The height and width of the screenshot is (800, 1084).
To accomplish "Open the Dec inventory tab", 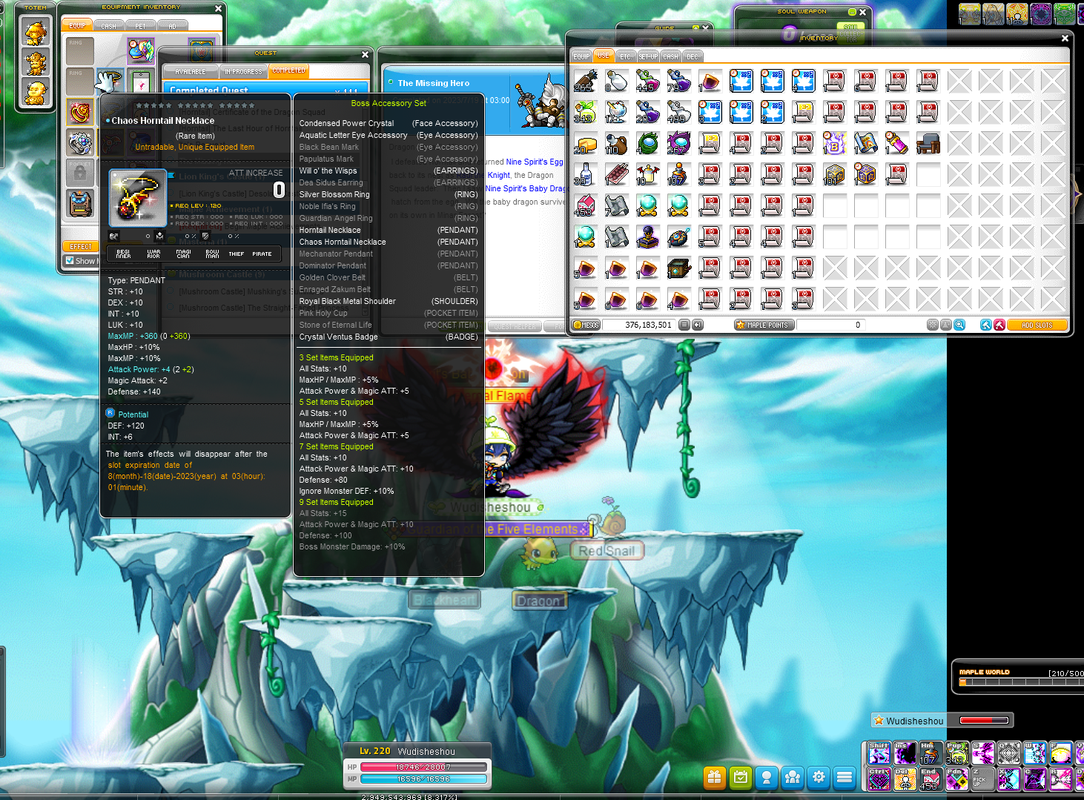I will (x=693, y=56).
